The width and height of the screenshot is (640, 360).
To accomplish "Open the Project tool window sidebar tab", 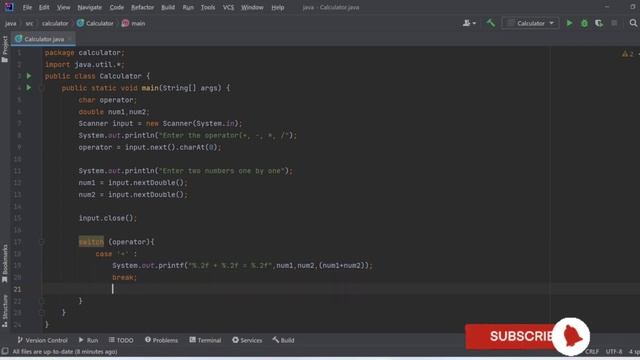I will coord(5,49).
